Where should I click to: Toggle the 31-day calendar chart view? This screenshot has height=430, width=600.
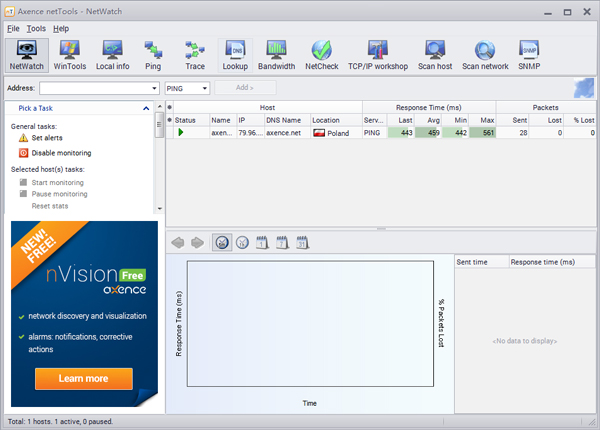(302, 242)
